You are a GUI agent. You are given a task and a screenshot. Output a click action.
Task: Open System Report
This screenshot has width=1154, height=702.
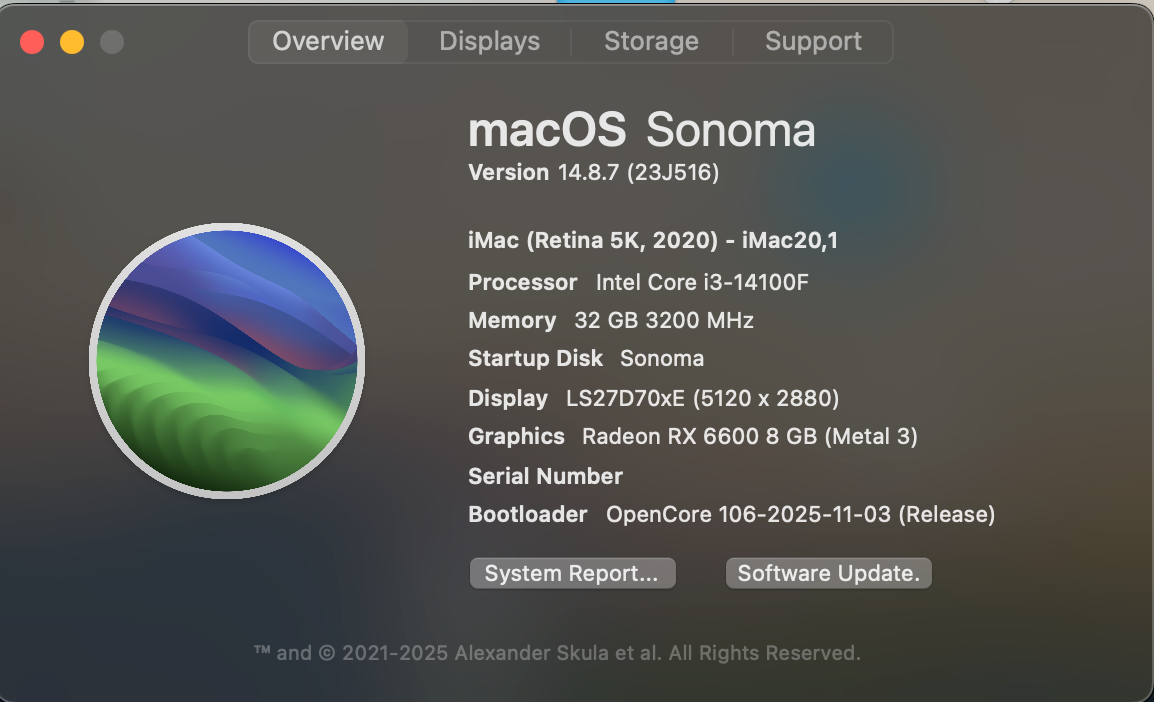(572, 574)
